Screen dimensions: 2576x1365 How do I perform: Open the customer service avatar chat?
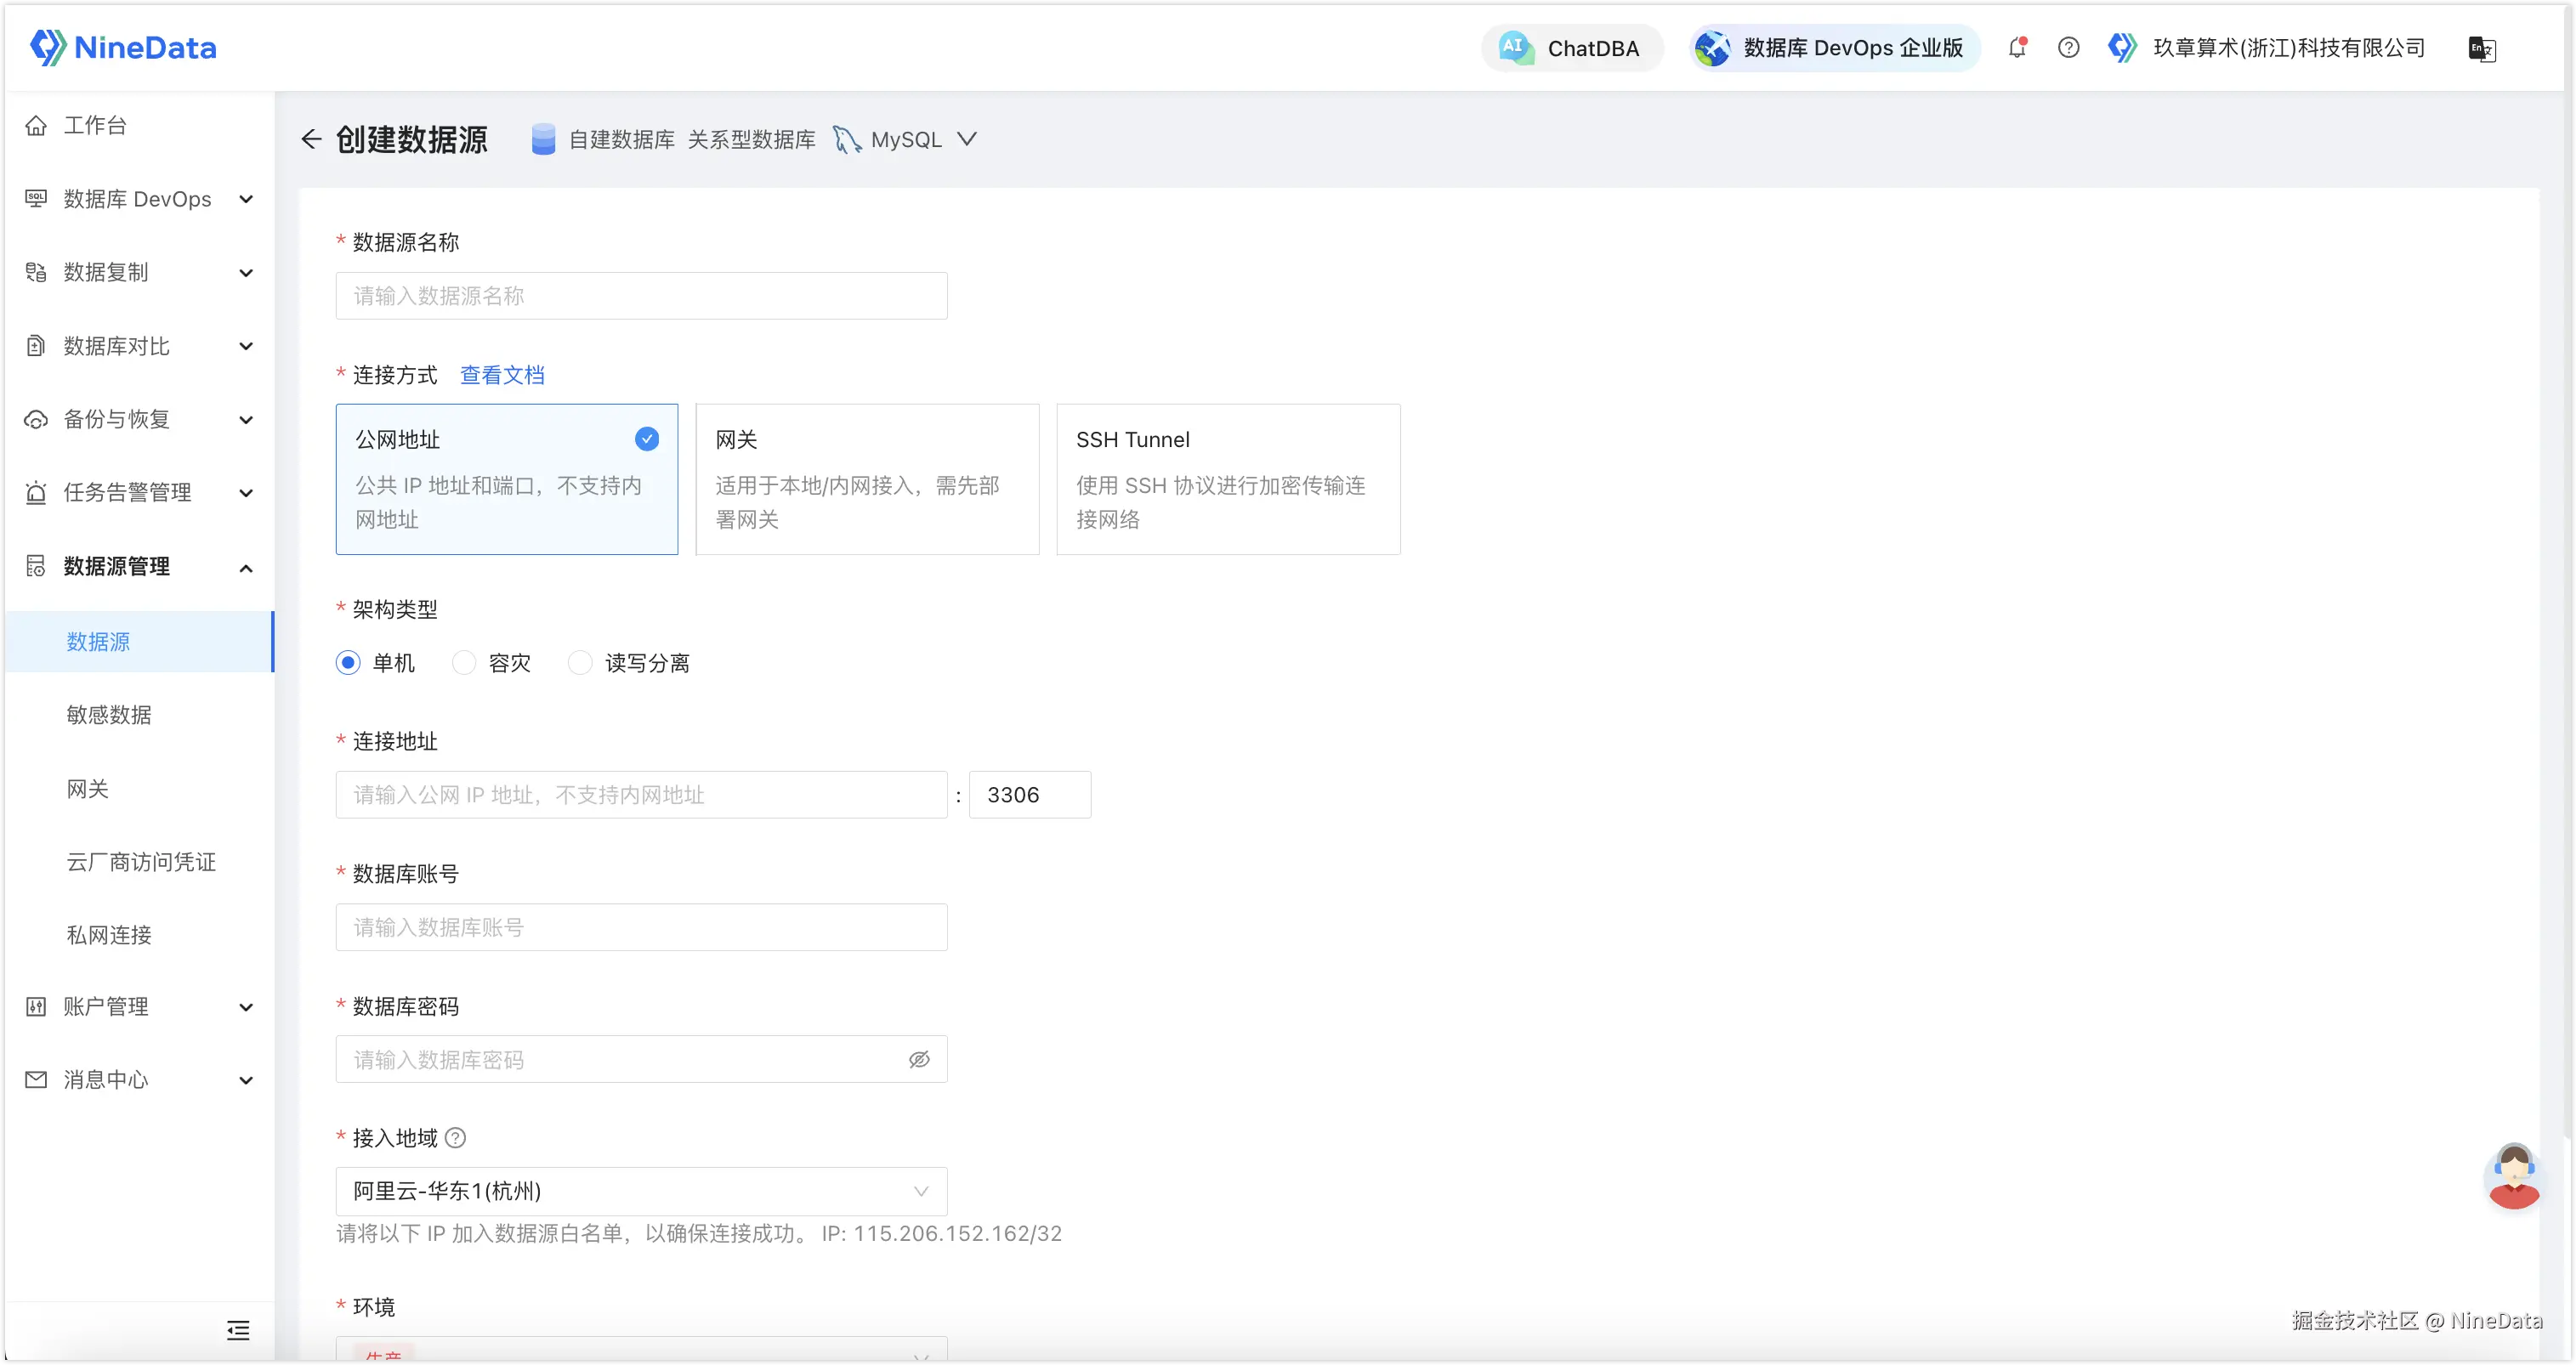click(x=2512, y=1176)
